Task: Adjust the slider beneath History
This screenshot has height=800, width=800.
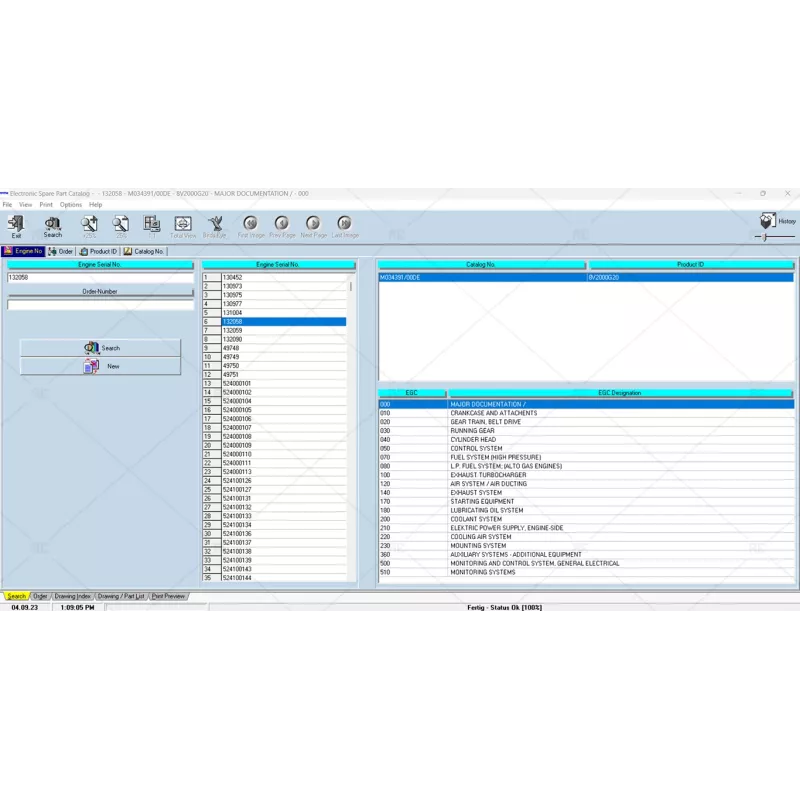Action: click(x=766, y=237)
